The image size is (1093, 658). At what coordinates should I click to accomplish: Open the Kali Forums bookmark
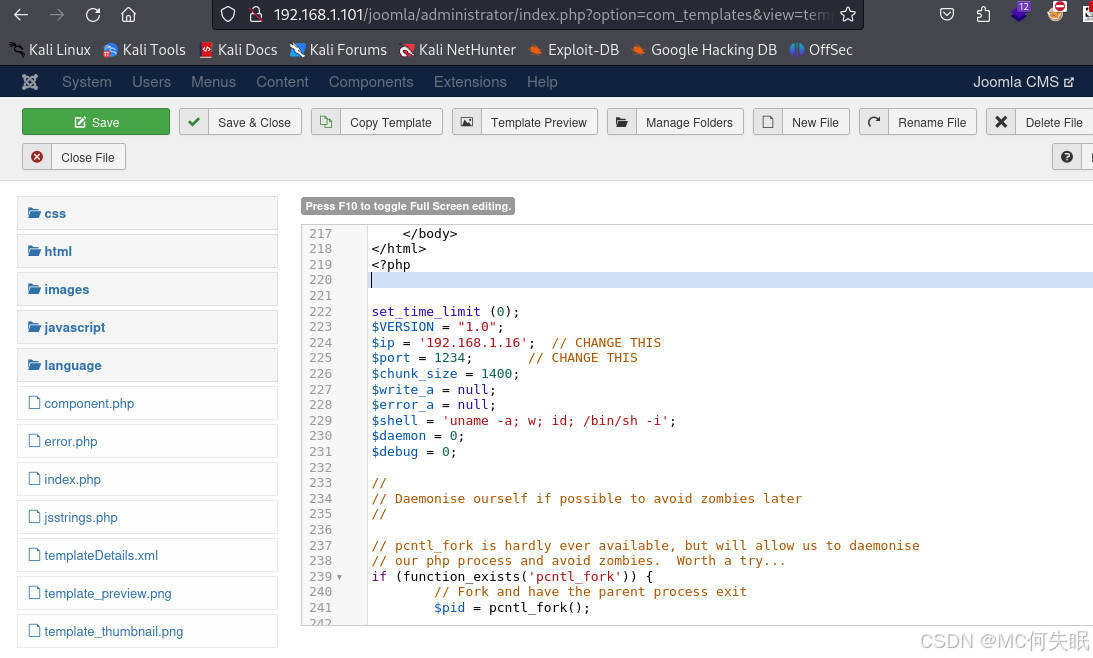coord(338,49)
